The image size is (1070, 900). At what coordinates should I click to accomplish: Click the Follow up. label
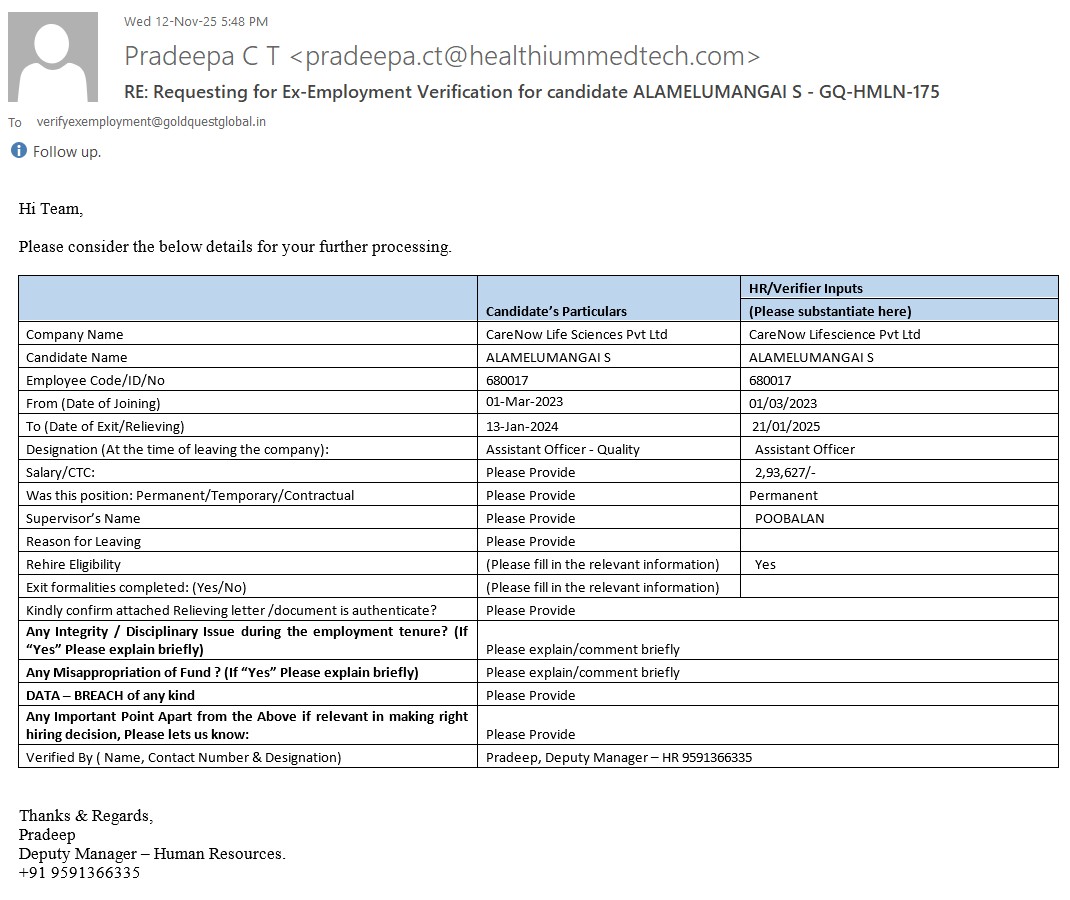click(67, 151)
